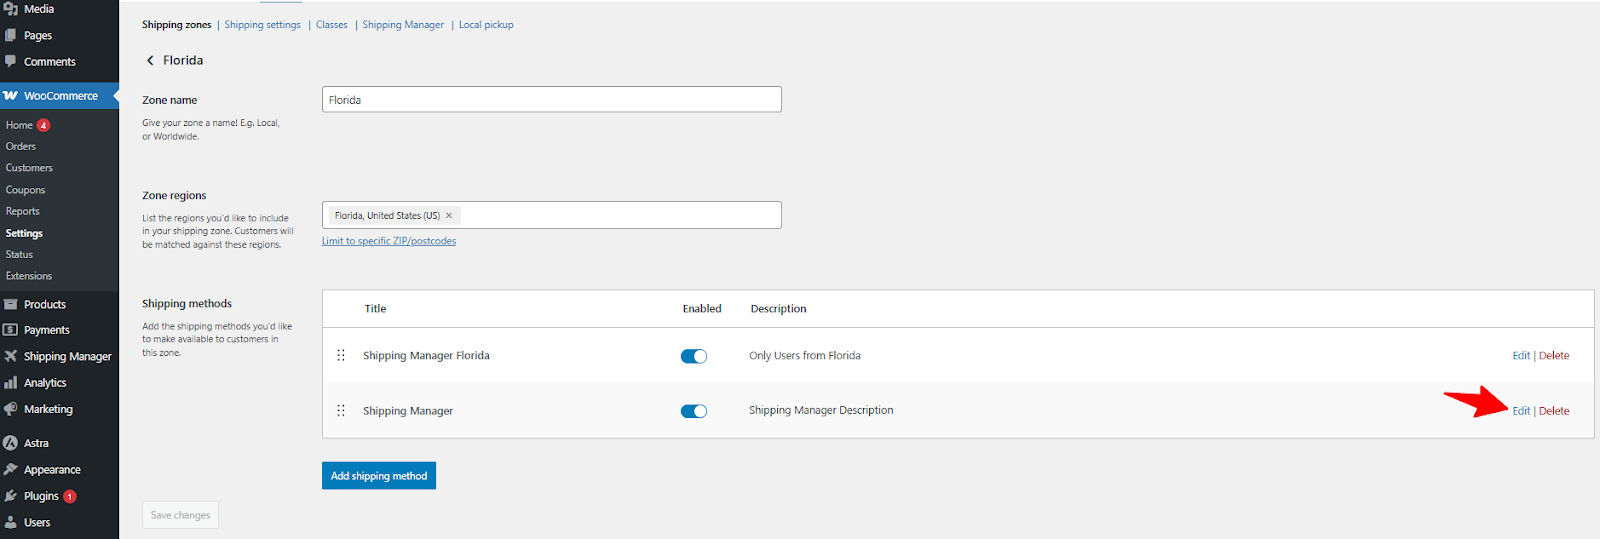Click the Shipping Manager sidebar icon

[11, 356]
